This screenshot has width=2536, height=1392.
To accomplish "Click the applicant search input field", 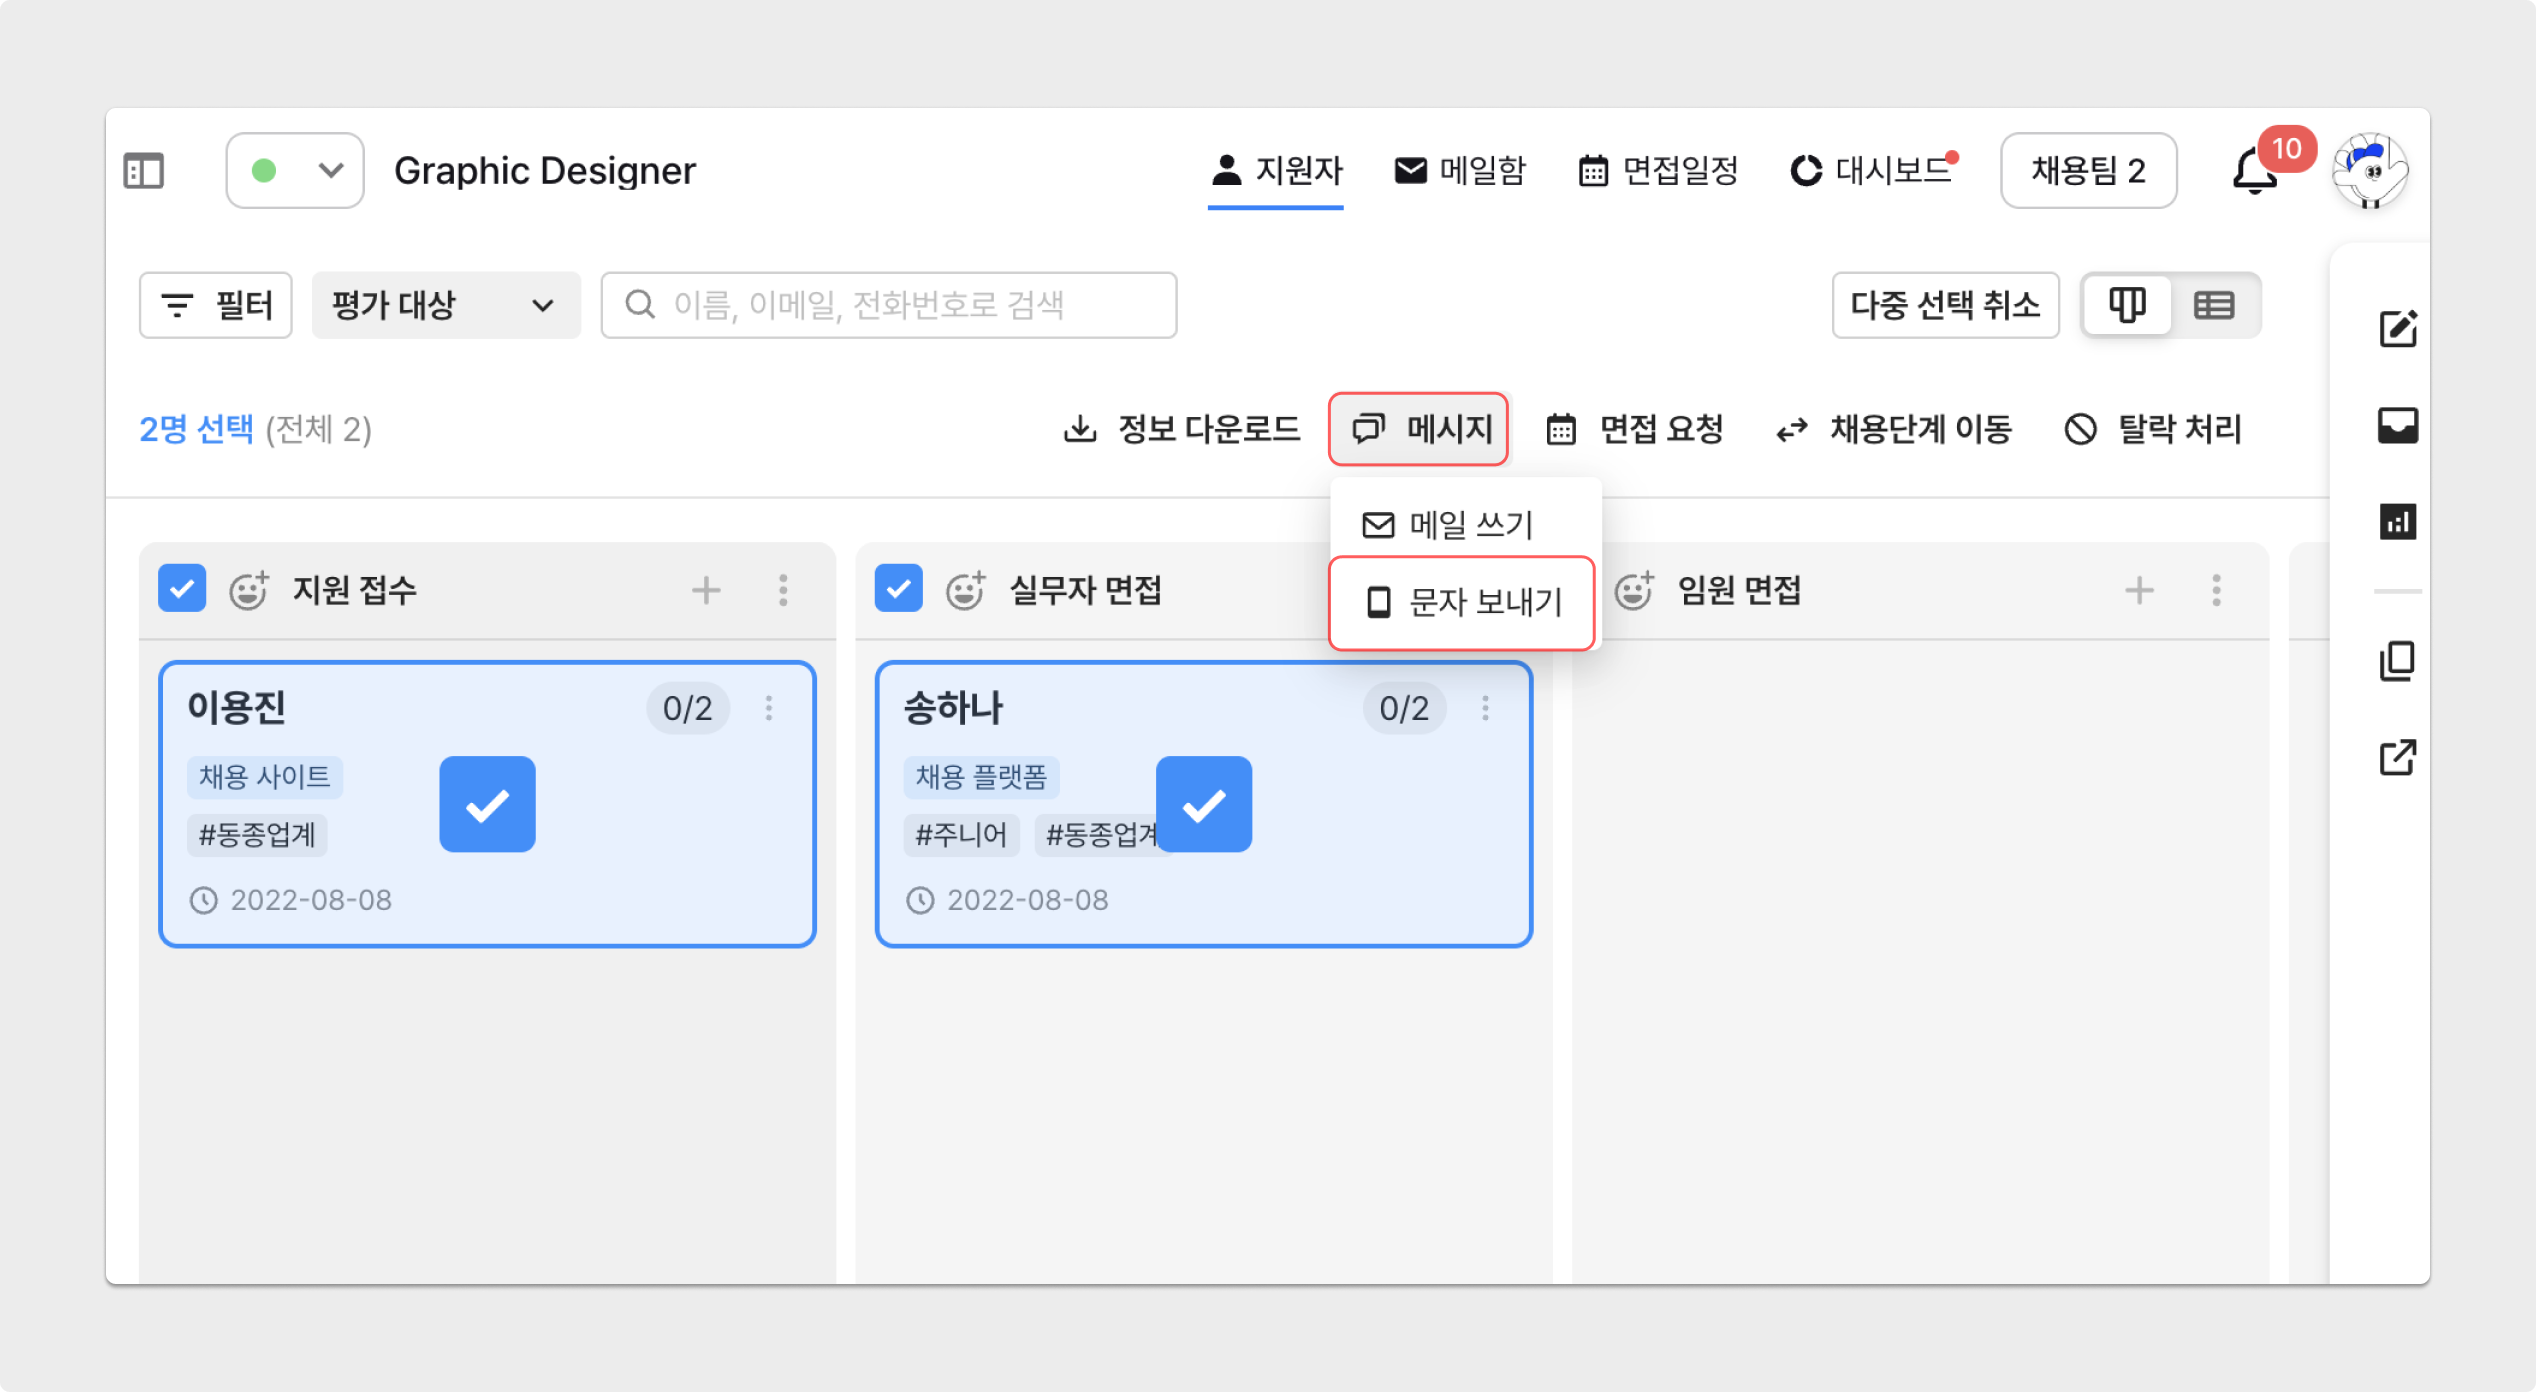I will click(x=888, y=305).
